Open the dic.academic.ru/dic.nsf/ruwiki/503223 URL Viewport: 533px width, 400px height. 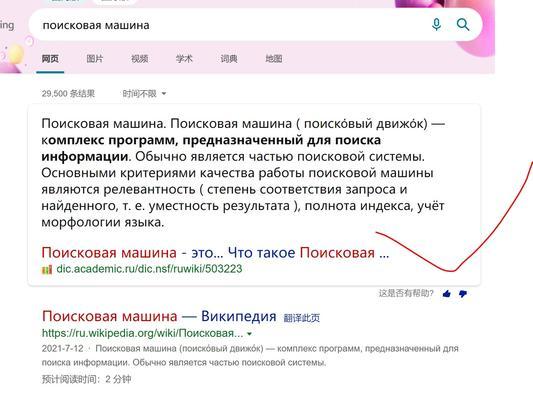point(149,269)
